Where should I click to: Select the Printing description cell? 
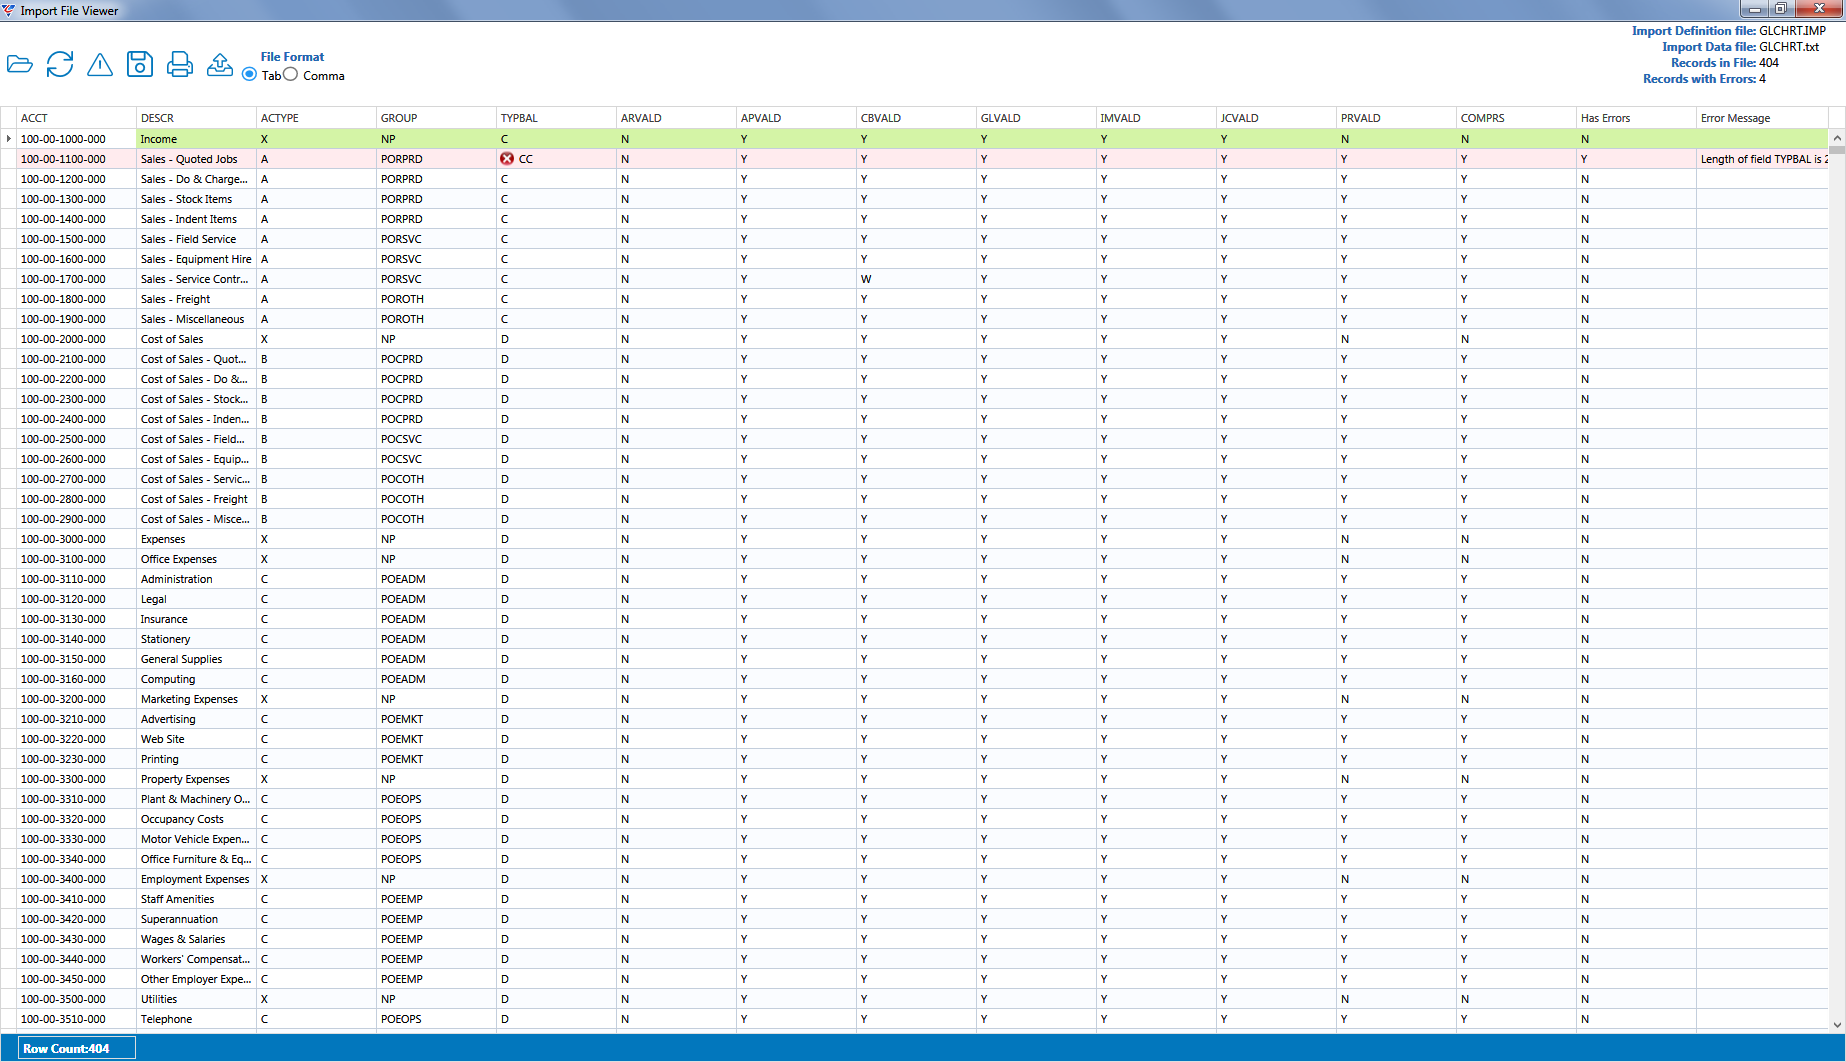pyautogui.click(x=196, y=759)
